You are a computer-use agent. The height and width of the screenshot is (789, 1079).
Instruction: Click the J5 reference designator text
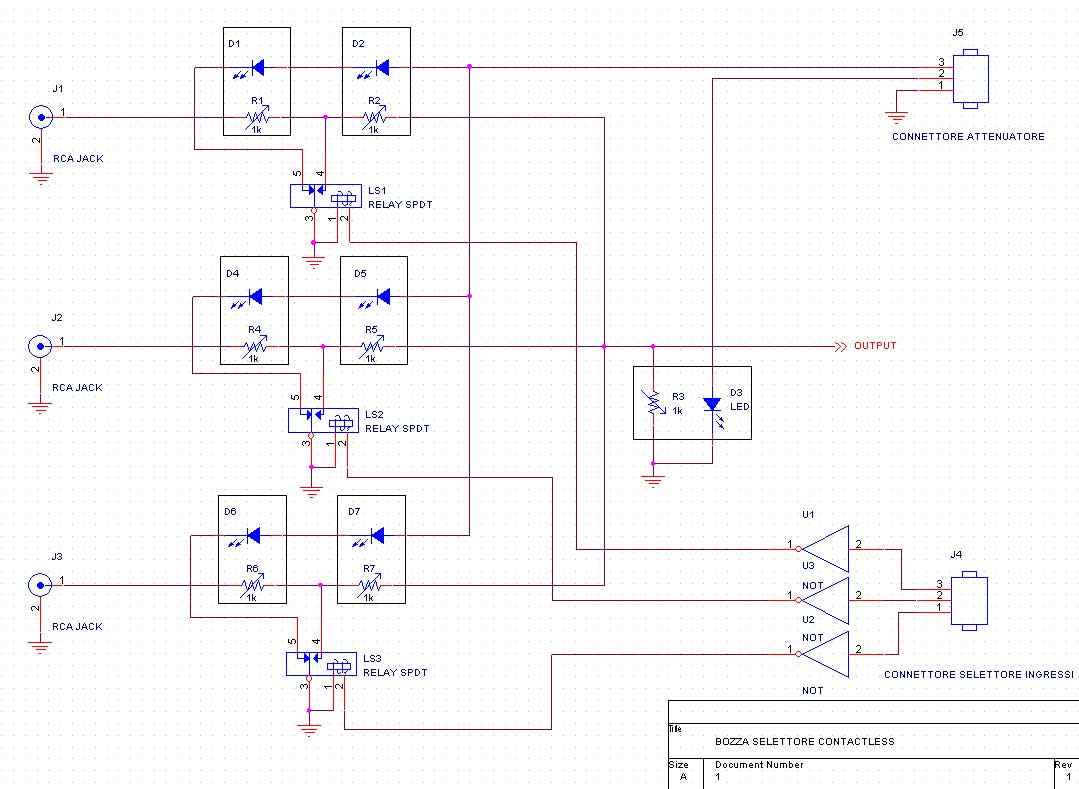click(x=958, y=33)
